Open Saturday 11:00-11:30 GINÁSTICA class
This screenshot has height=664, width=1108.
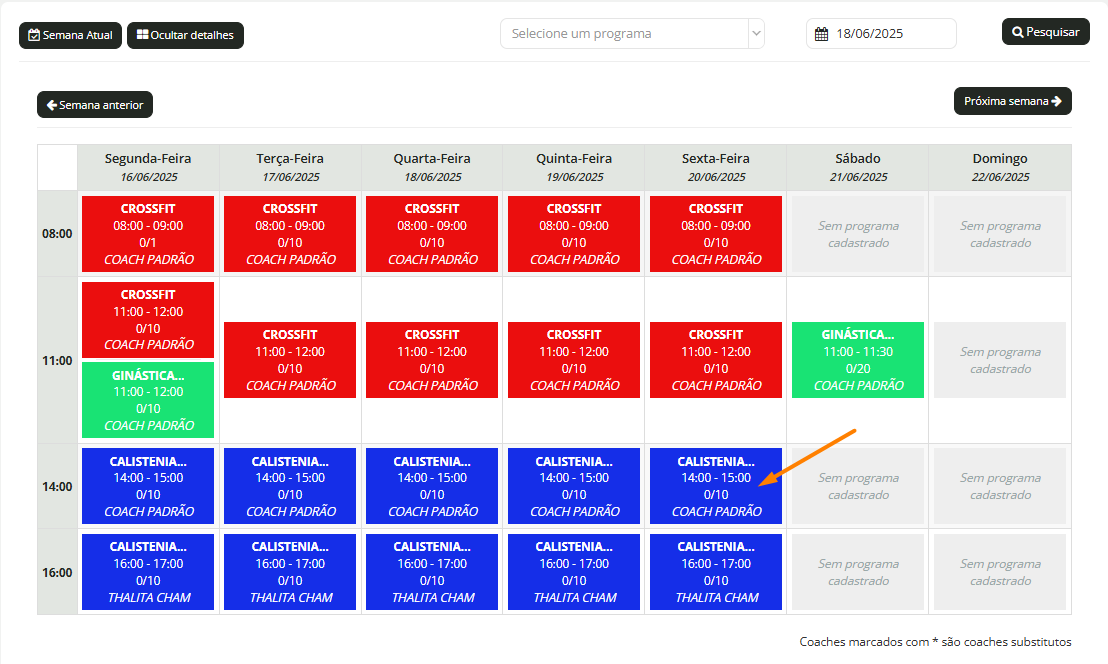point(858,360)
